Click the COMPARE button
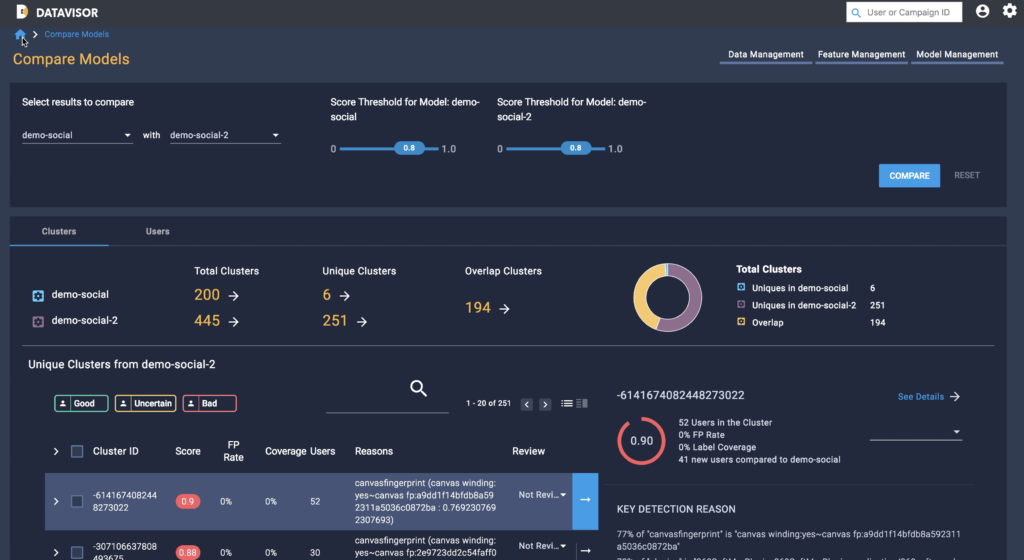This screenshot has height=560, width=1024. [909, 176]
